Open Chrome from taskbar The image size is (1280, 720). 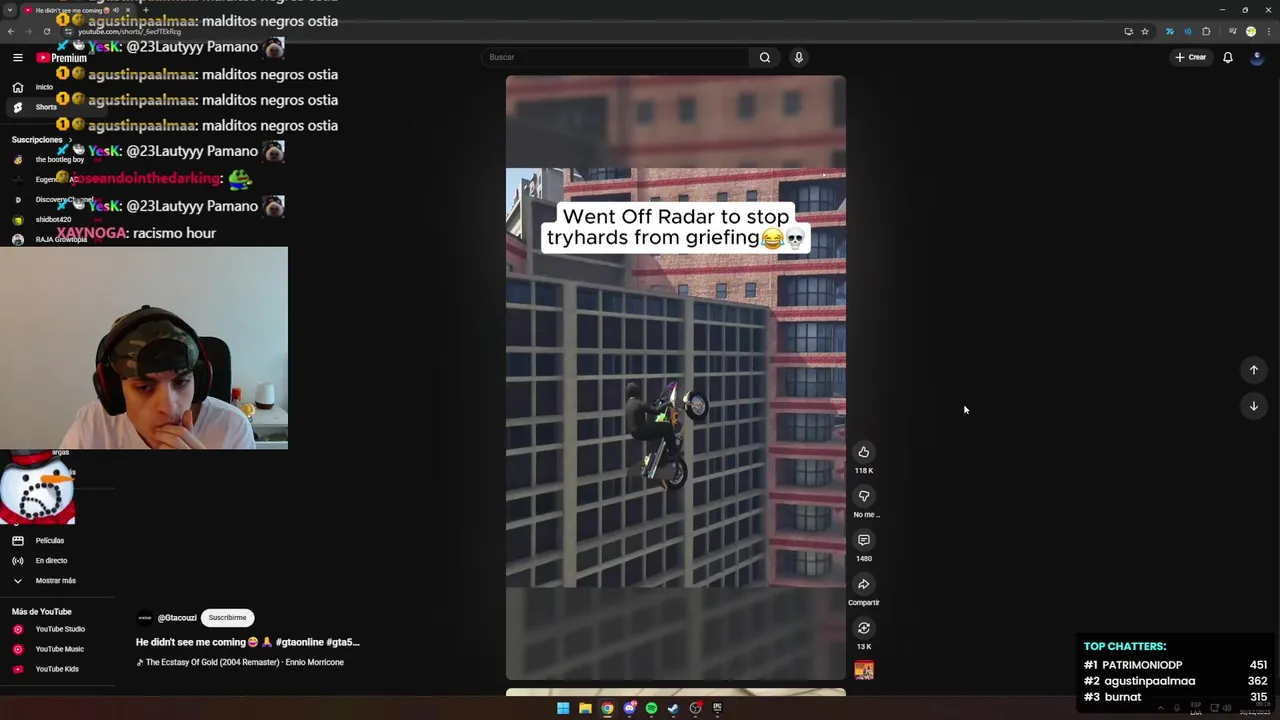(607, 708)
